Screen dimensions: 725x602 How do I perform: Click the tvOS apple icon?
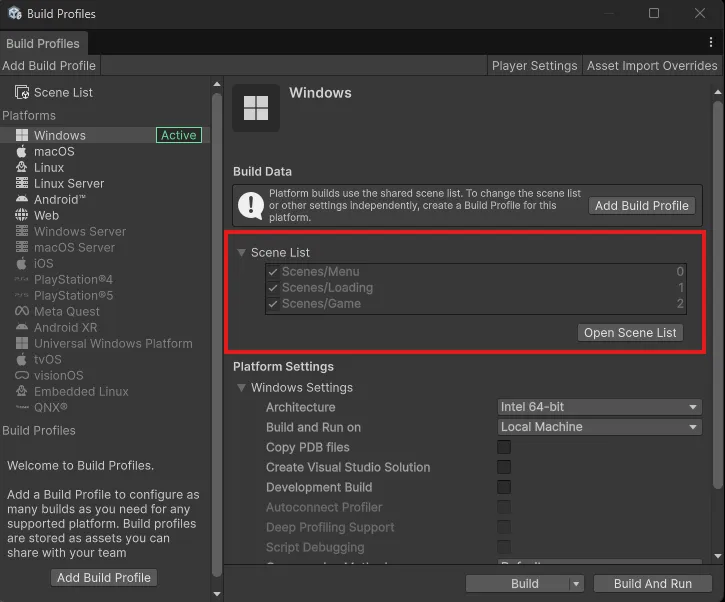pos(22,359)
